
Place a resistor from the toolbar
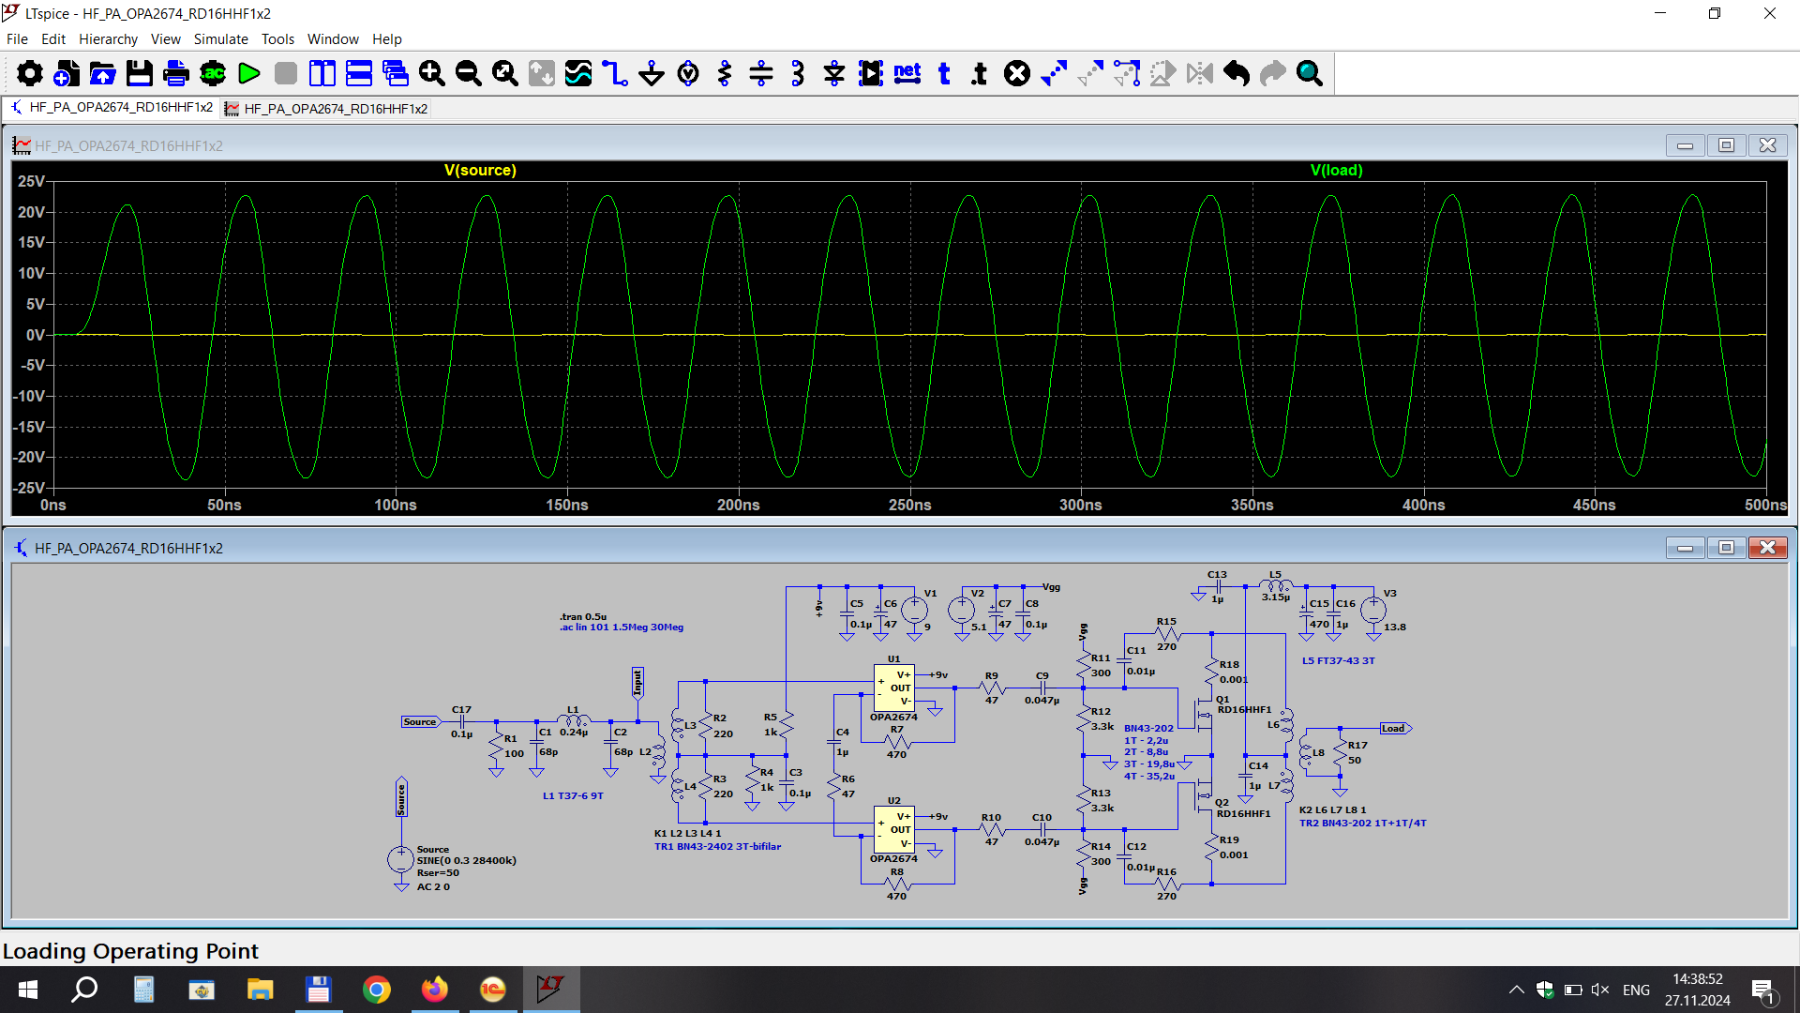725,73
